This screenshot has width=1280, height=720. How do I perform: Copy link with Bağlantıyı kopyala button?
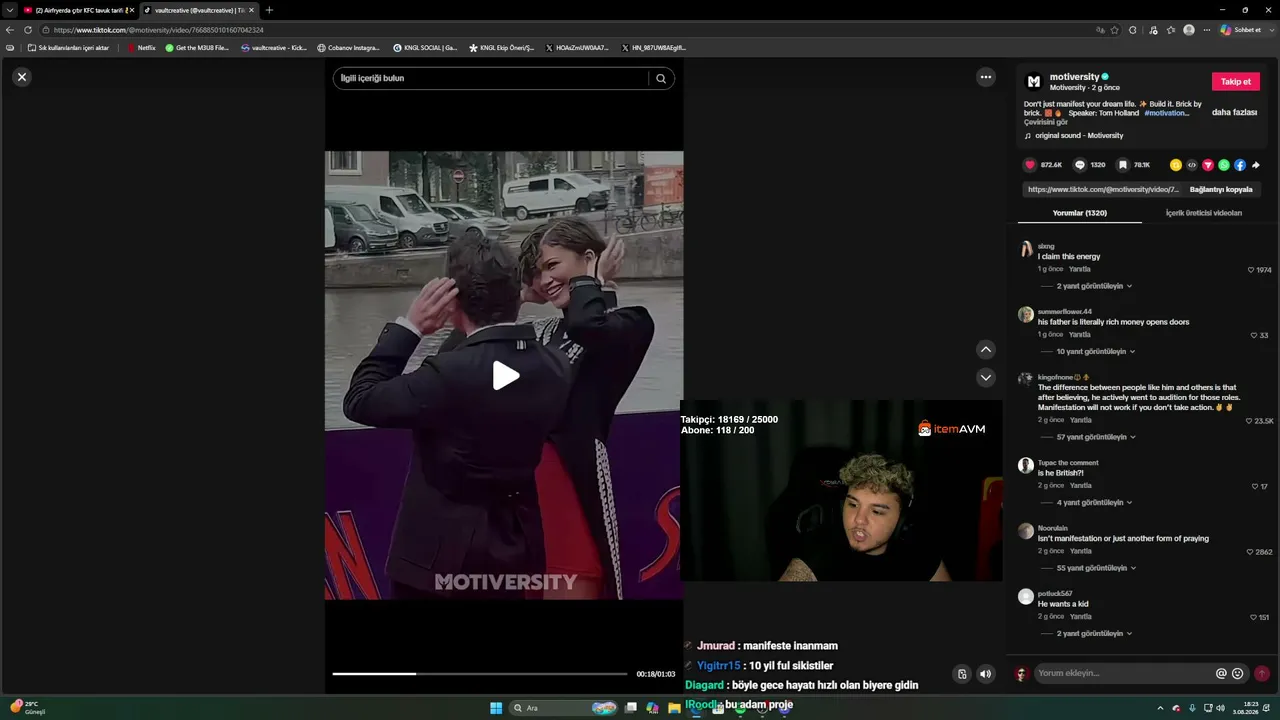click(1221, 189)
